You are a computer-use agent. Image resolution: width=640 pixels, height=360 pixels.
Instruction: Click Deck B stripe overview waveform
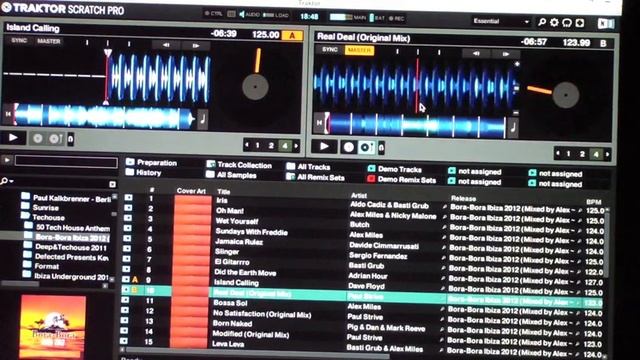416,124
